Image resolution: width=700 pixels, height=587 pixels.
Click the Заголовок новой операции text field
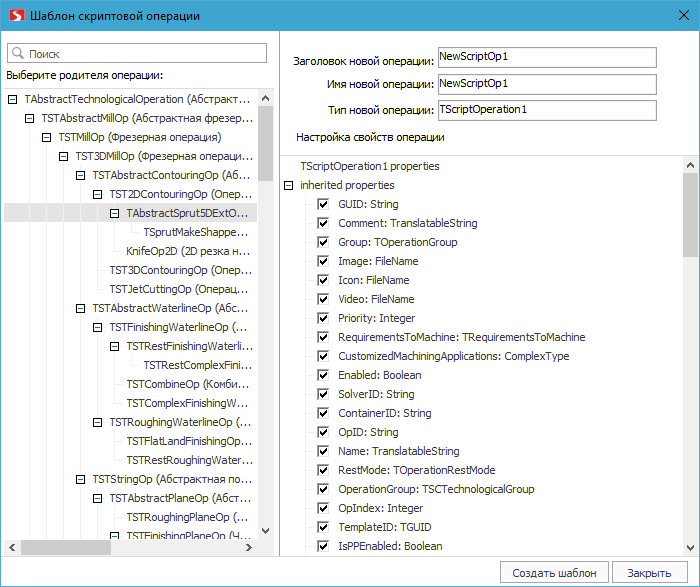coord(546,58)
